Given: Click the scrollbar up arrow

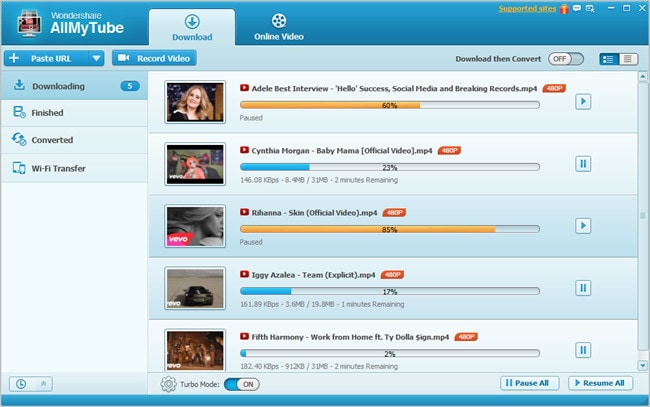Looking at the screenshot, I should coord(643,76).
